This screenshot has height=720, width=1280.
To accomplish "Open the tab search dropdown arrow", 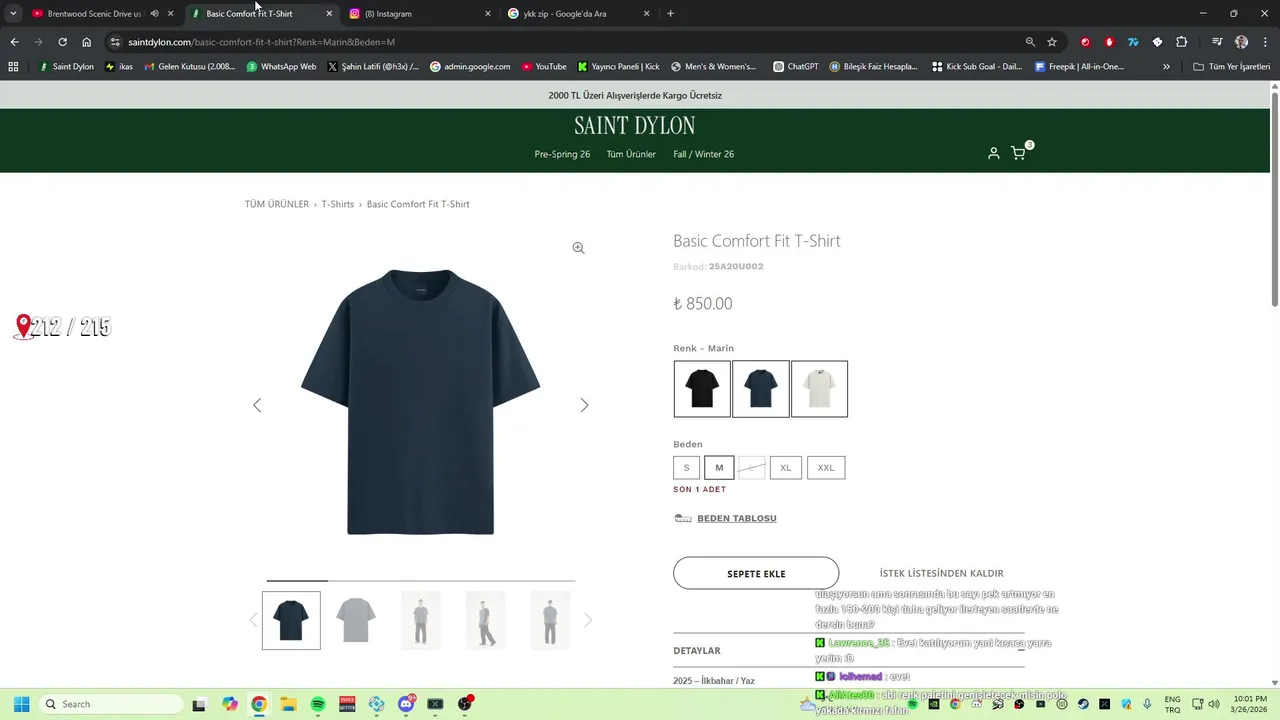I will [13, 14].
